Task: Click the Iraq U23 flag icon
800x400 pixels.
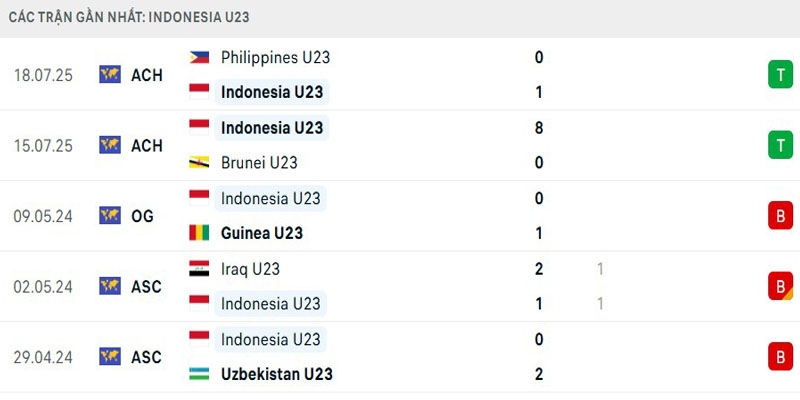Action: [199, 268]
